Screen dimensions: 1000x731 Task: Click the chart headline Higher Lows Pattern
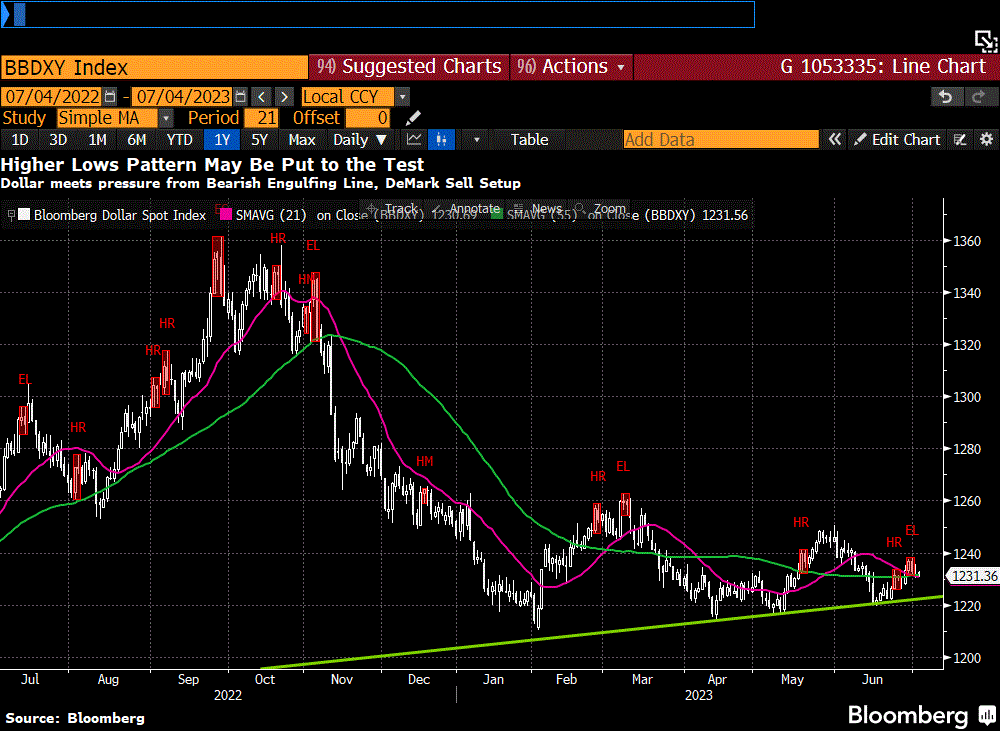coord(212,165)
